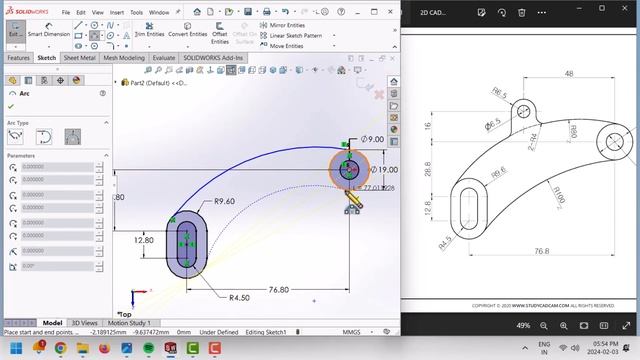Click the Undo icon
640x360 pixels.
[285, 12]
